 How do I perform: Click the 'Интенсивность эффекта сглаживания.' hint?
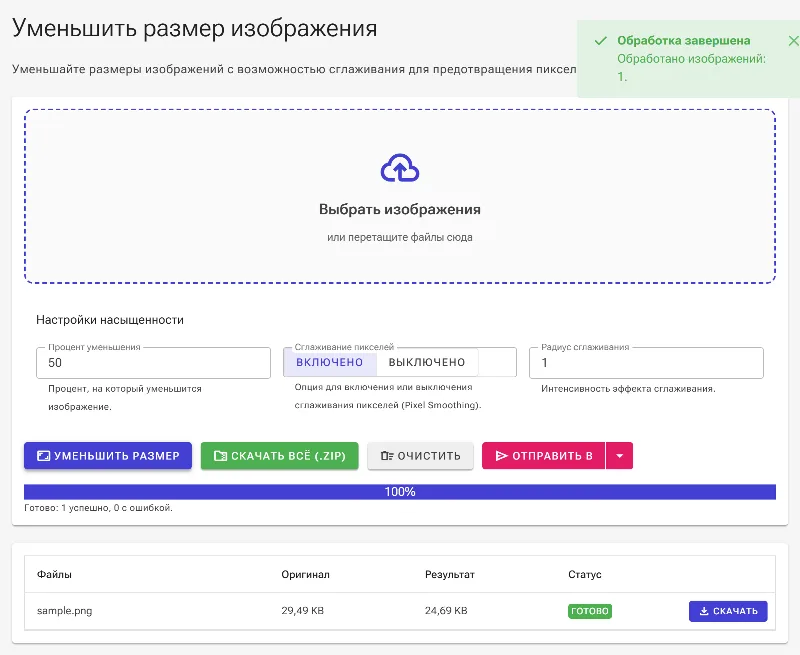pyautogui.click(x=629, y=389)
